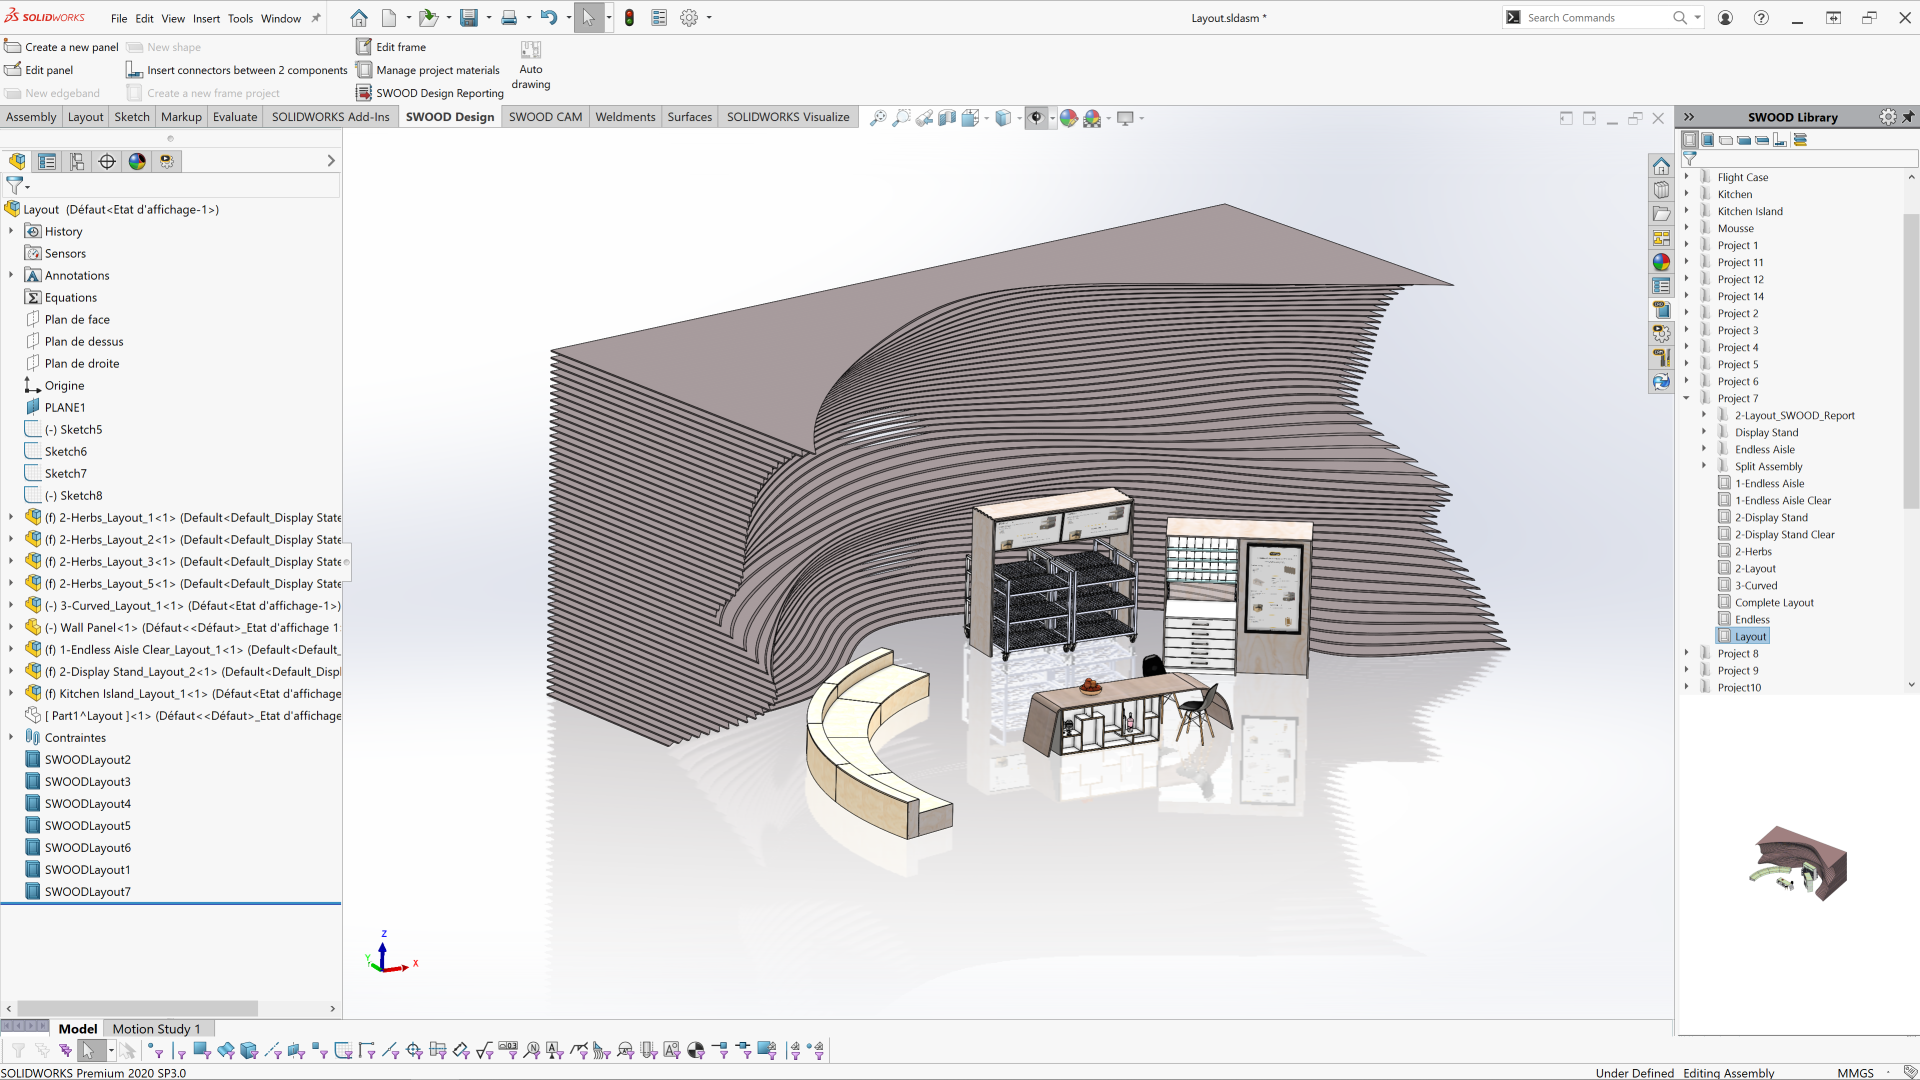1920x1080 pixels.
Task: Open Design Library icon in the task pane
Action: point(1661,190)
